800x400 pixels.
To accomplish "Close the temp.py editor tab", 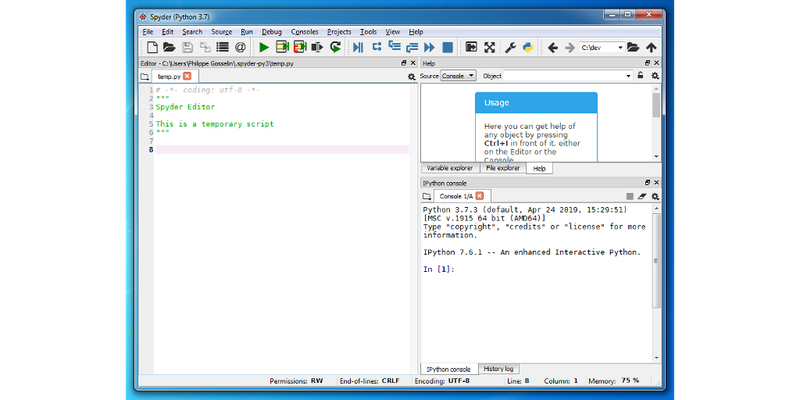I will point(187,76).
